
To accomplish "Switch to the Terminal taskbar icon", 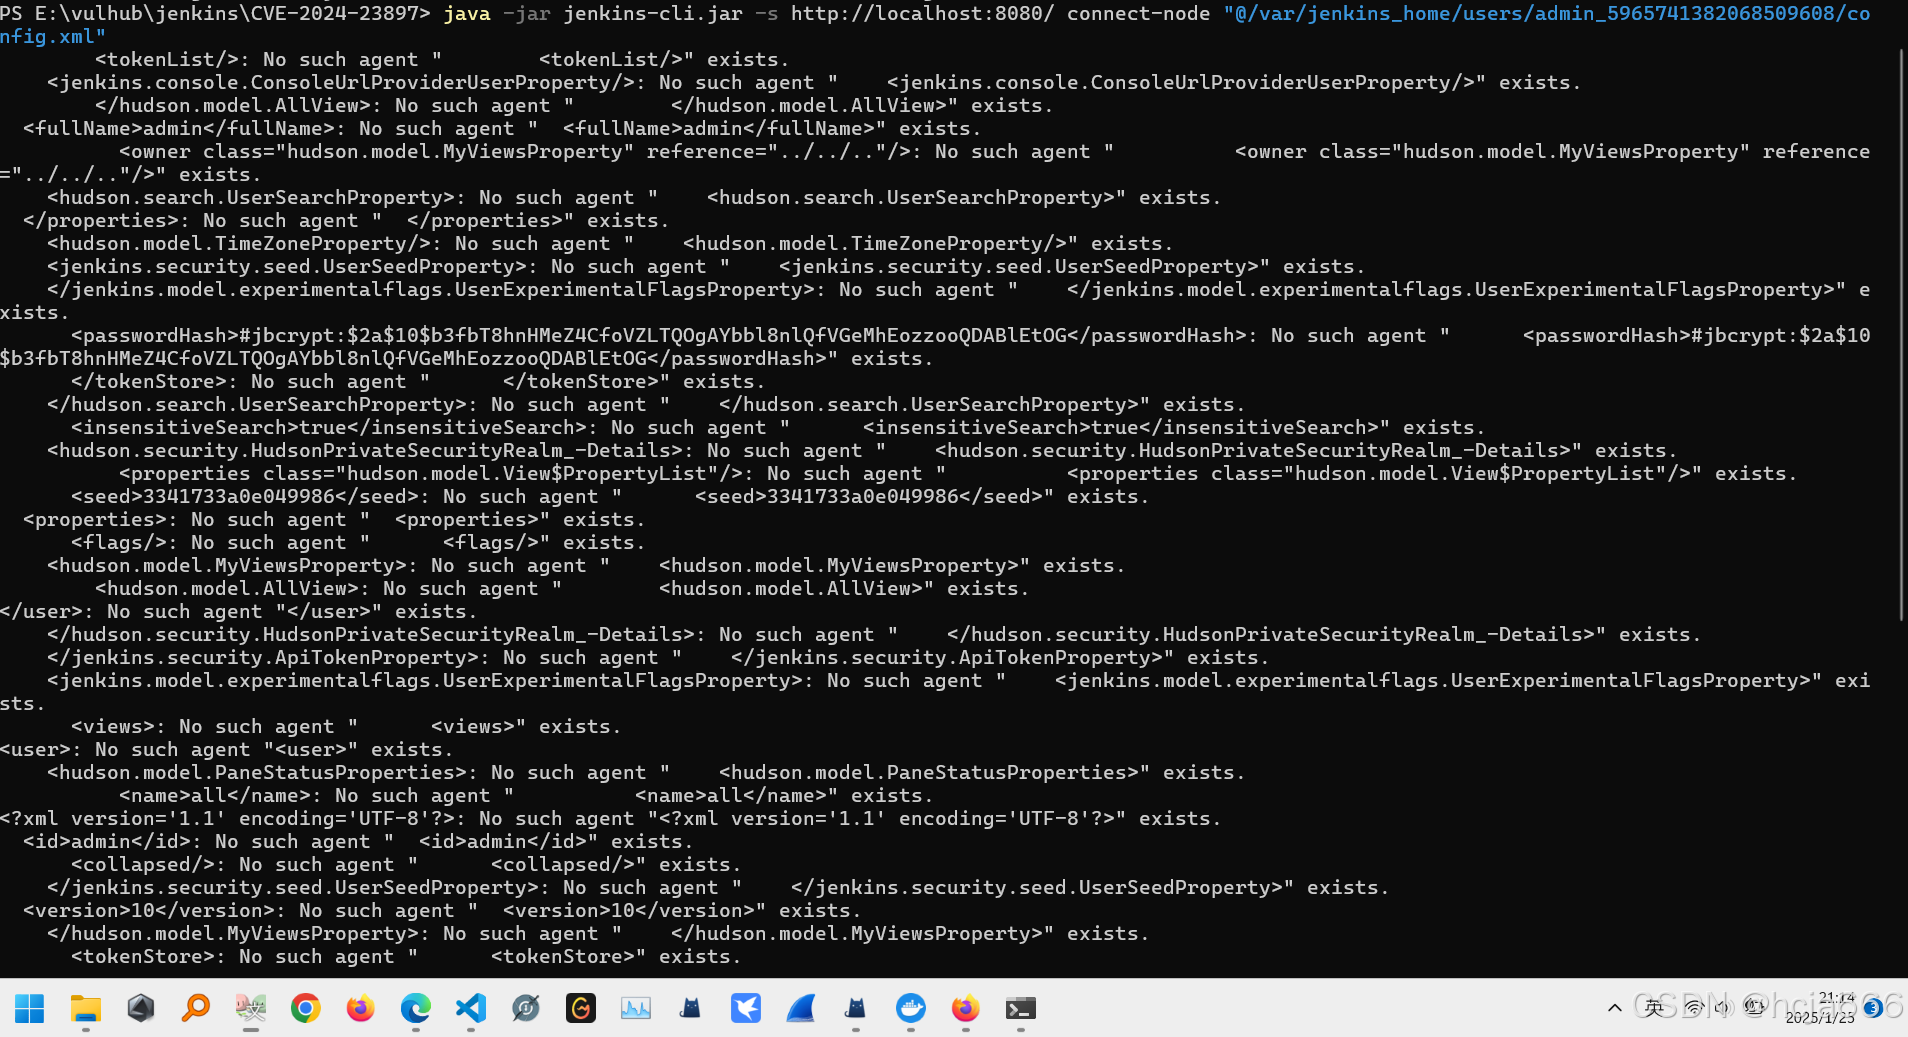I will 1020,1008.
